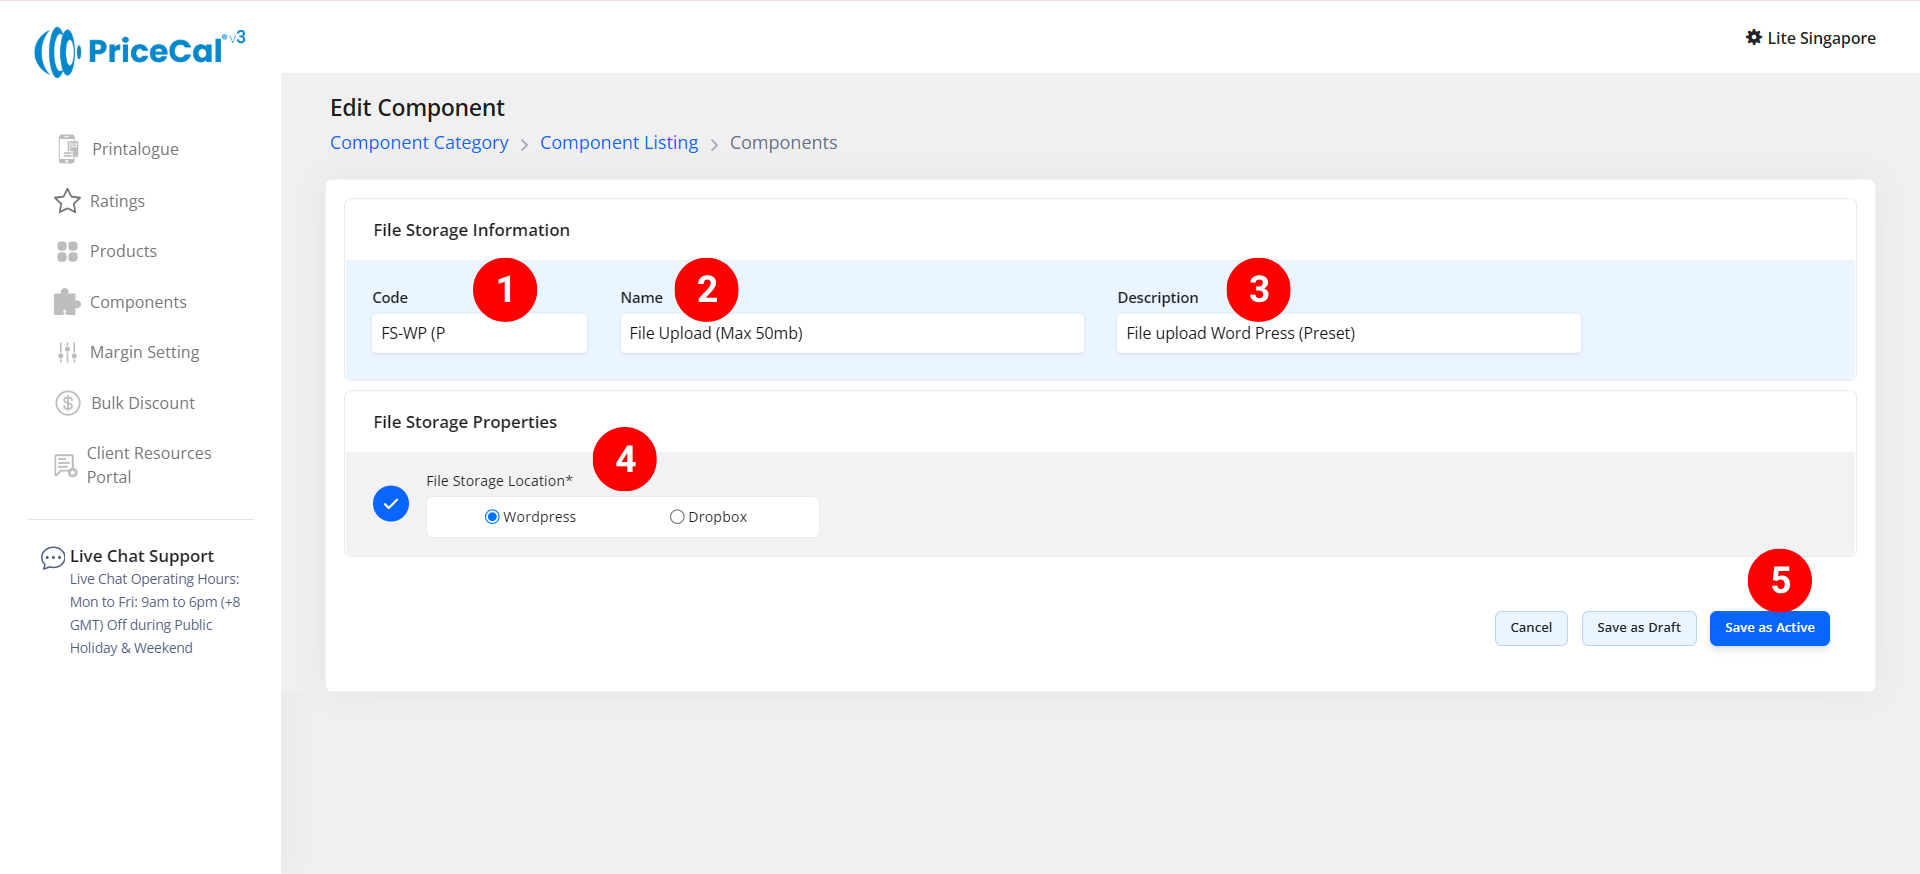Click the PriceCal logo
1920x874 pixels.
[140, 52]
